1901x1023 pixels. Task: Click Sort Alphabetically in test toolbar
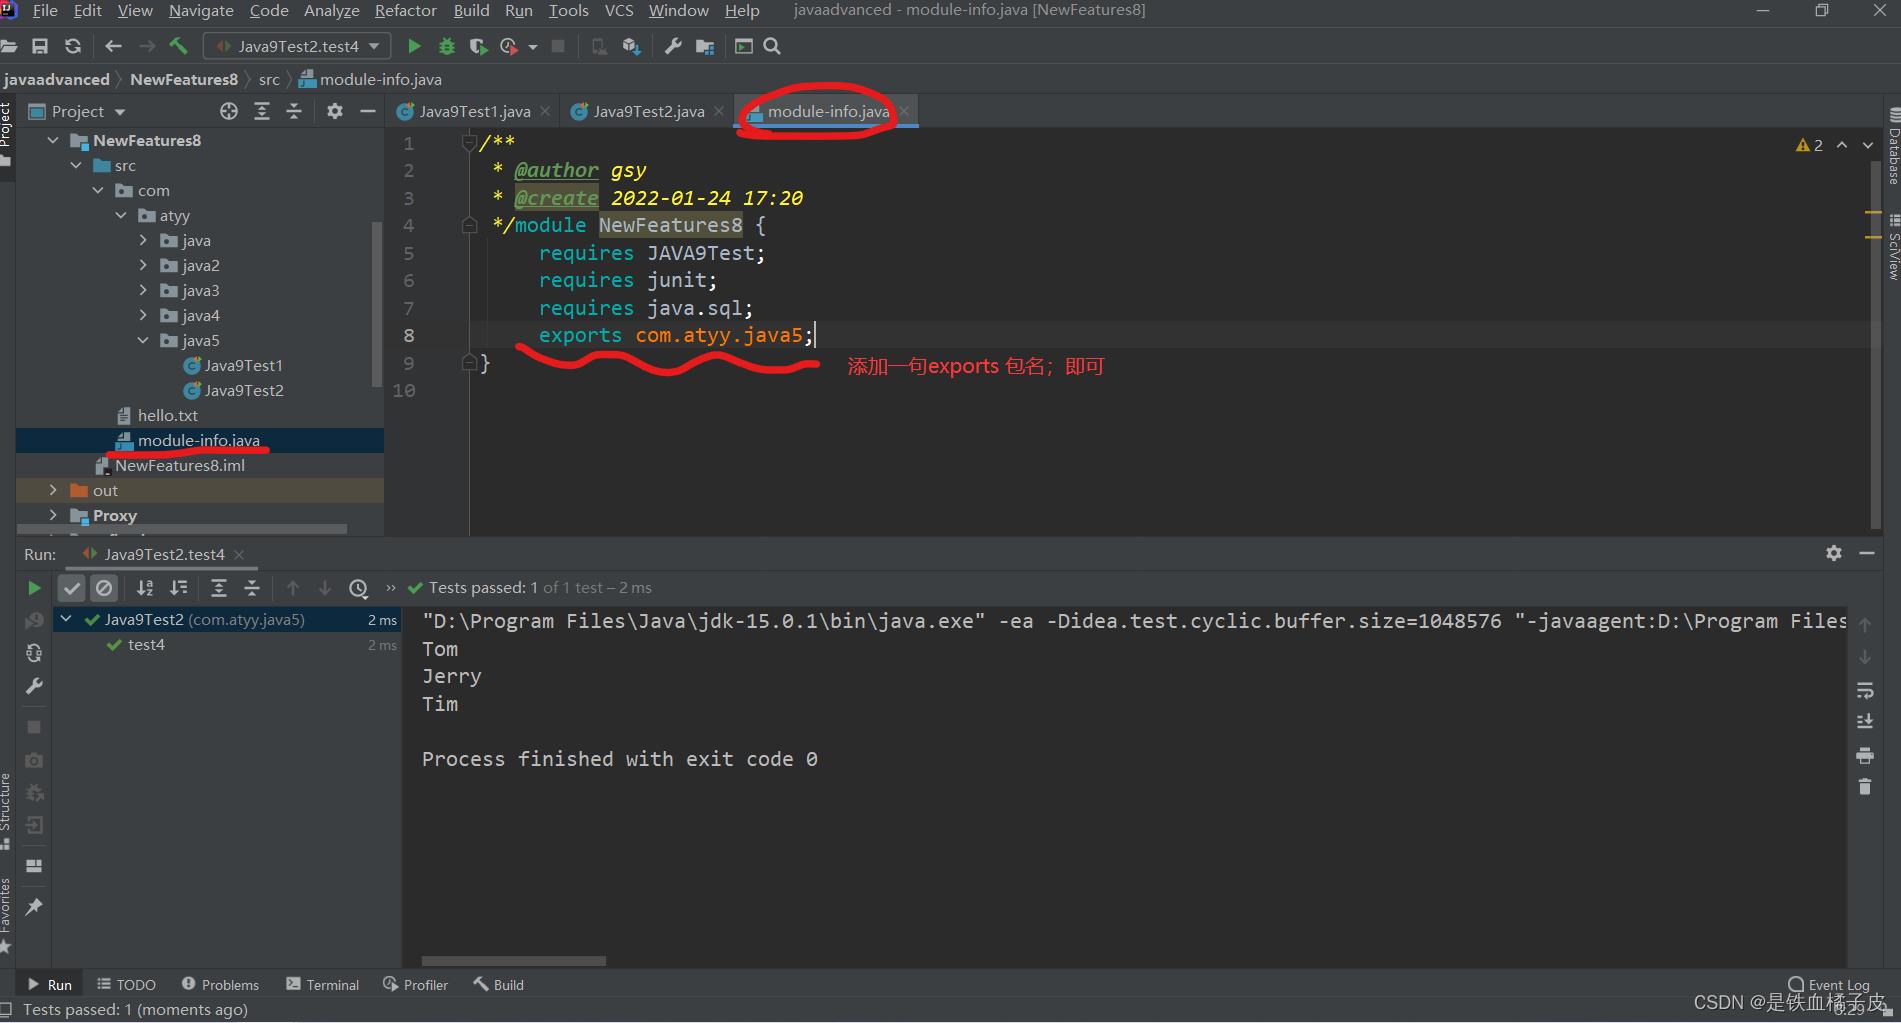pos(145,588)
